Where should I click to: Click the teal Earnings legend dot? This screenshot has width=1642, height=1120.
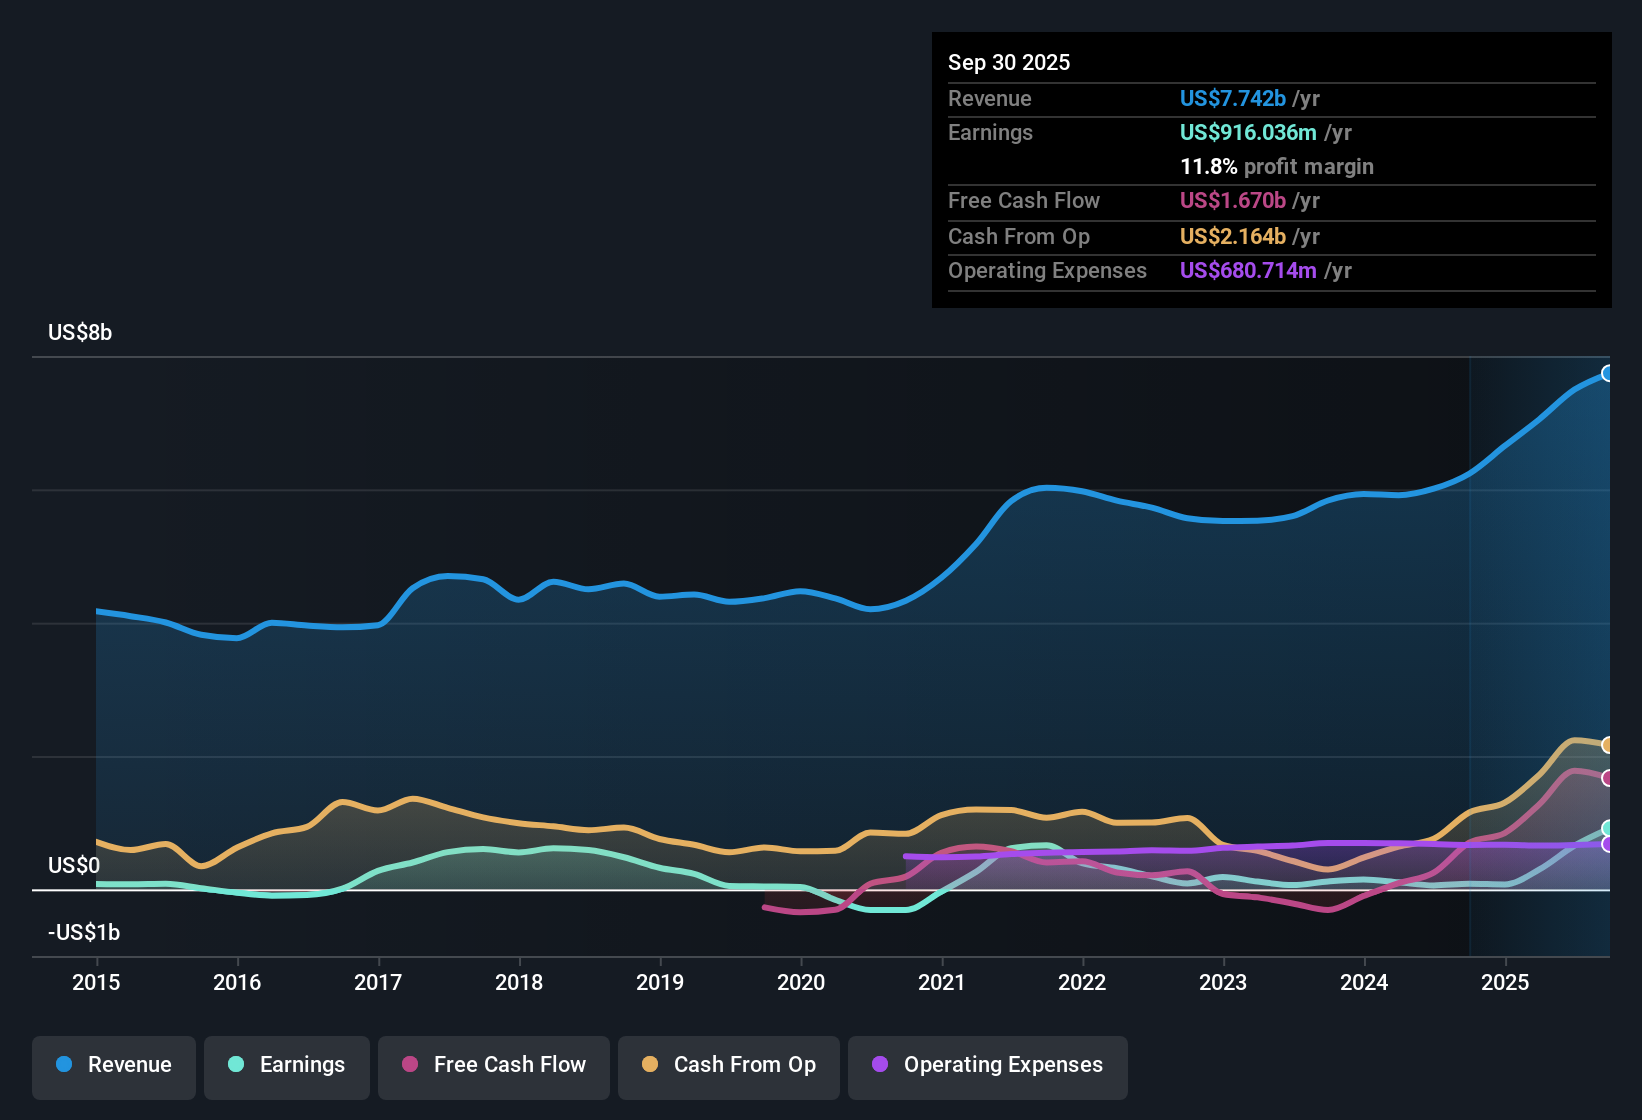point(236,1065)
